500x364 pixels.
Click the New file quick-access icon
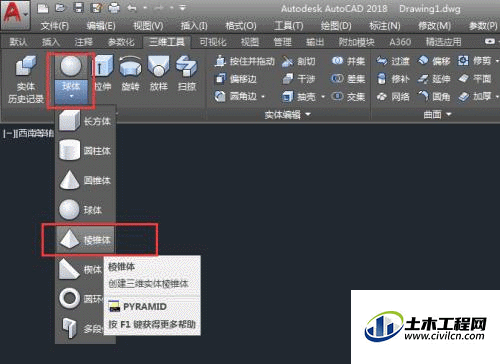(x=43, y=8)
